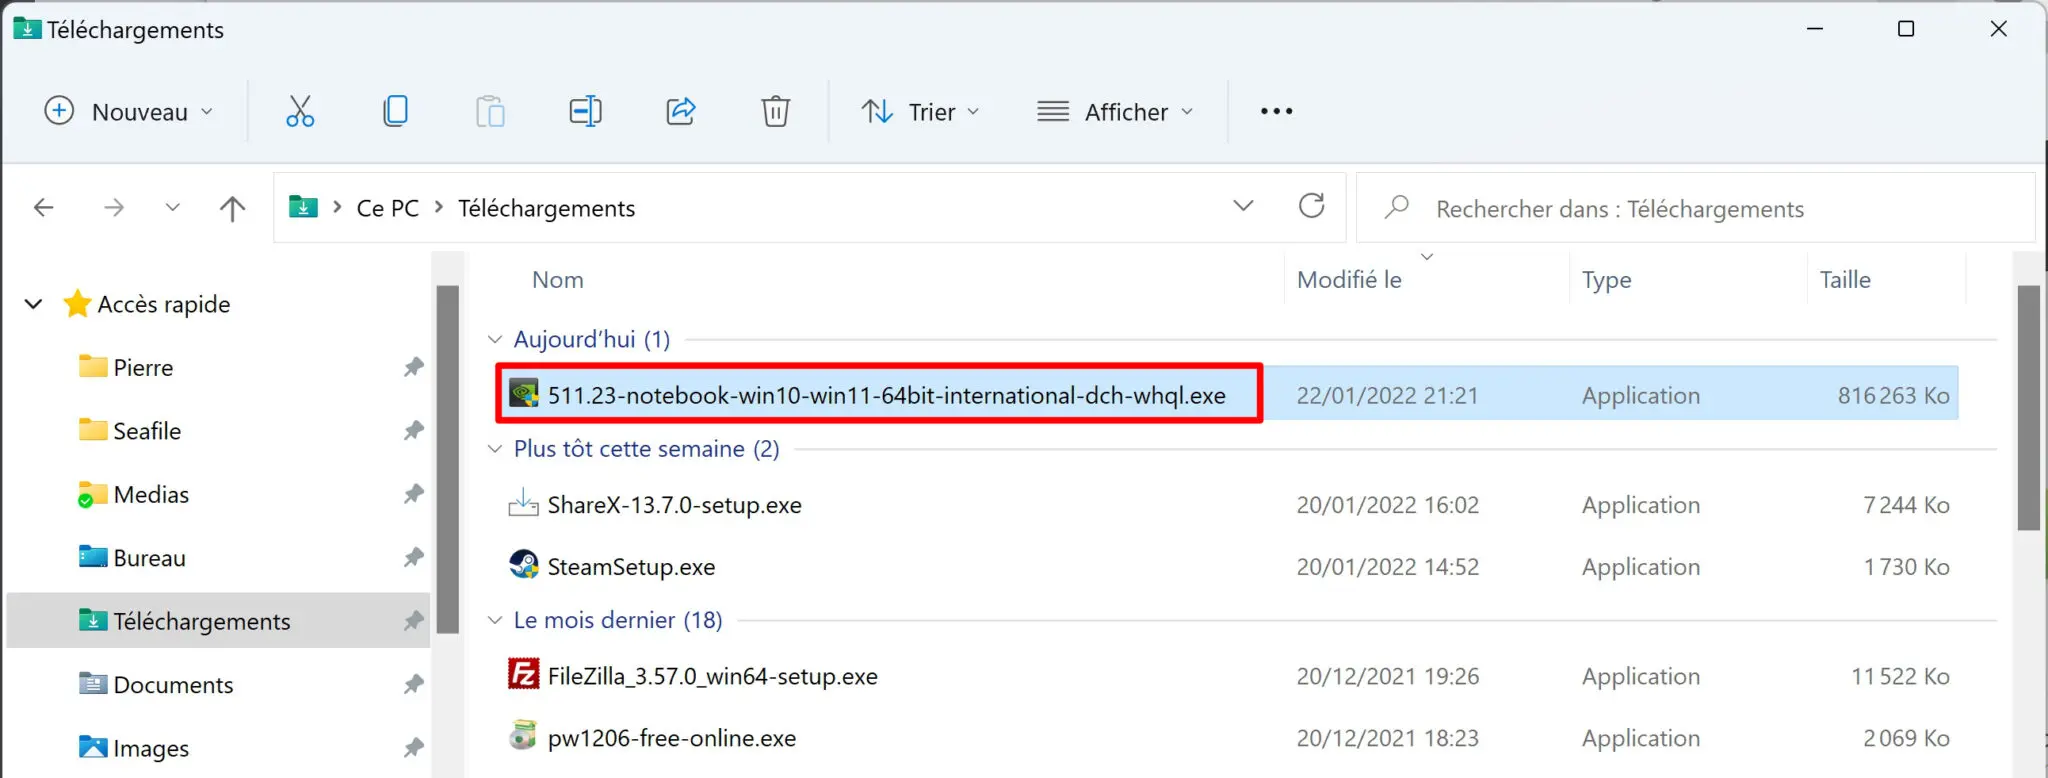
Task: Unpin Pierre folder from quick access
Action: click(x=413, y=368)
